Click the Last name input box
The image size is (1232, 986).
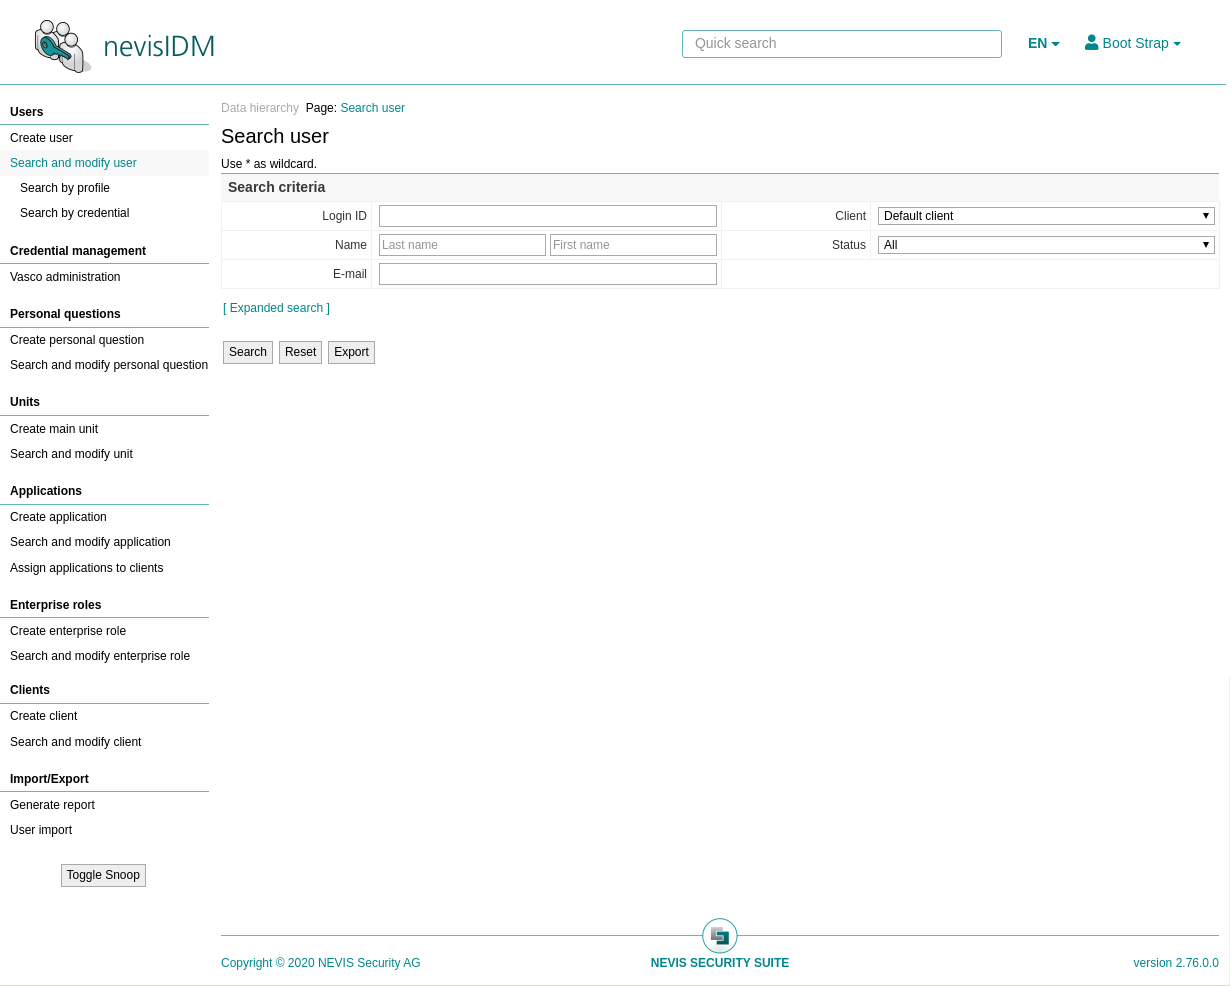[x=462, y=245]
